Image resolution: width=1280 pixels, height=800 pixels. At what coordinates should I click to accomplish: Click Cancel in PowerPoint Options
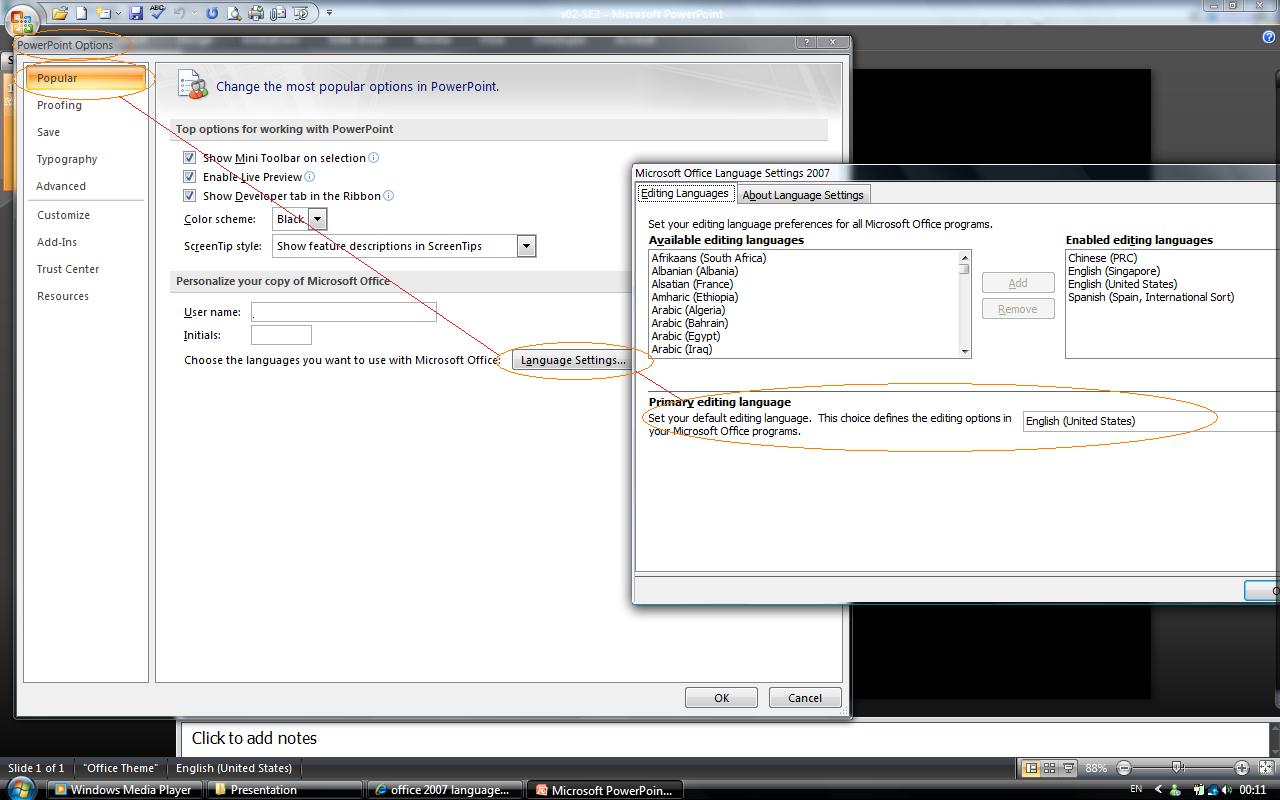coord(804,698)
